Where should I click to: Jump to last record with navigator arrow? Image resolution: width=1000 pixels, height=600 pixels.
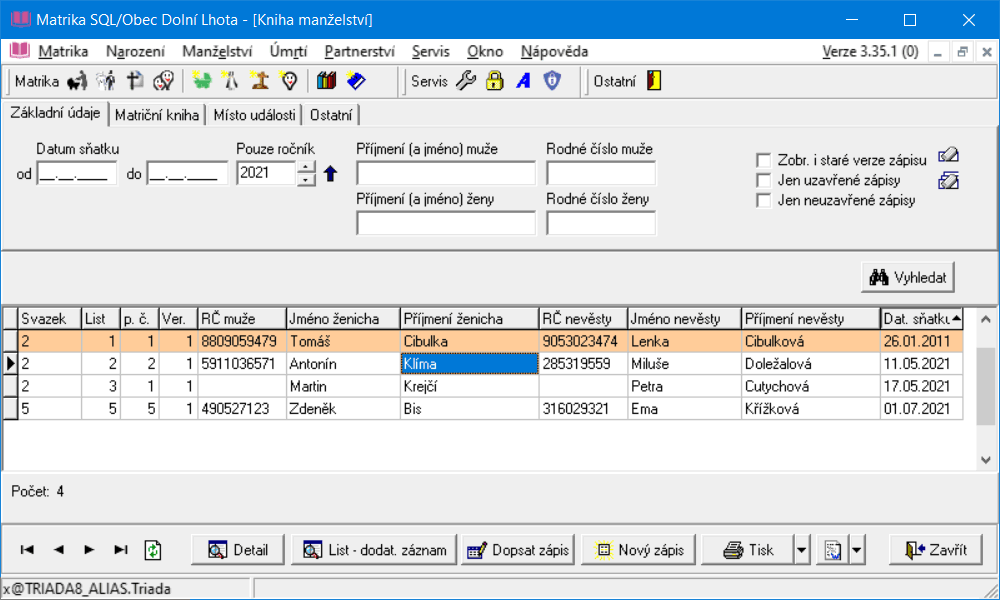click(121, 549)
